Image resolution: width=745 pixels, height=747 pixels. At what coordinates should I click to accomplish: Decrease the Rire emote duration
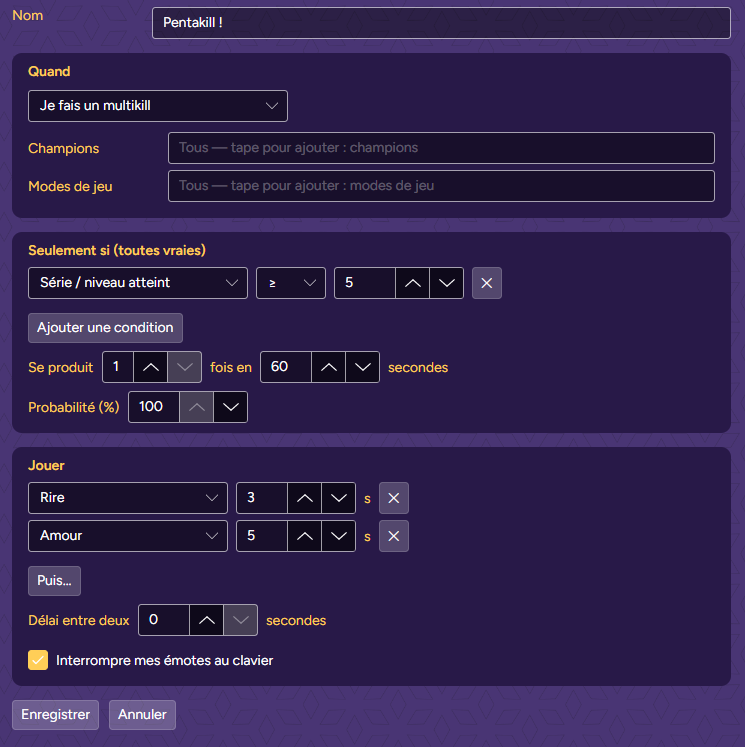point(338,498)
